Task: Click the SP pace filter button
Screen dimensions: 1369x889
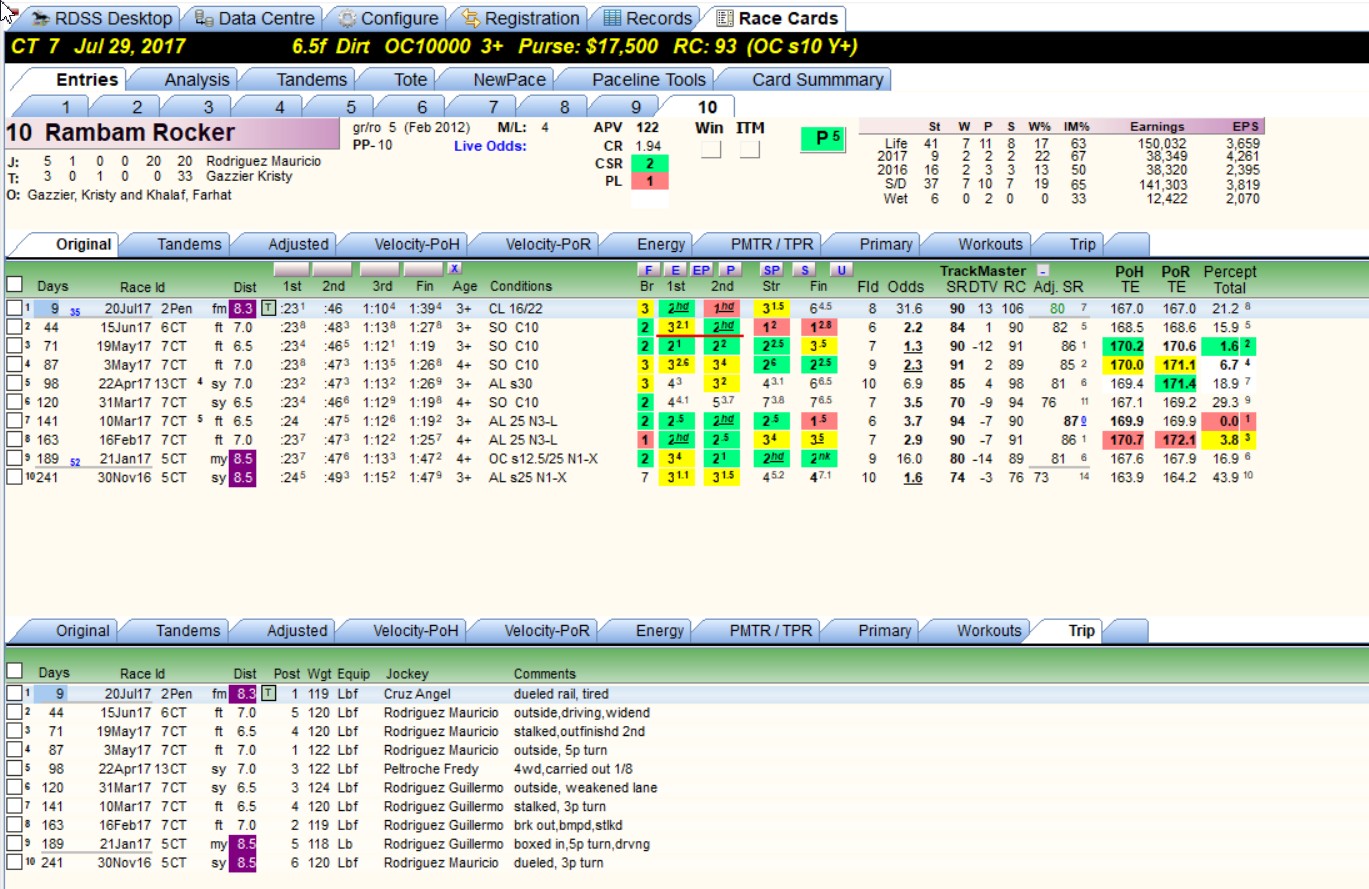Action: coord(772,270)
